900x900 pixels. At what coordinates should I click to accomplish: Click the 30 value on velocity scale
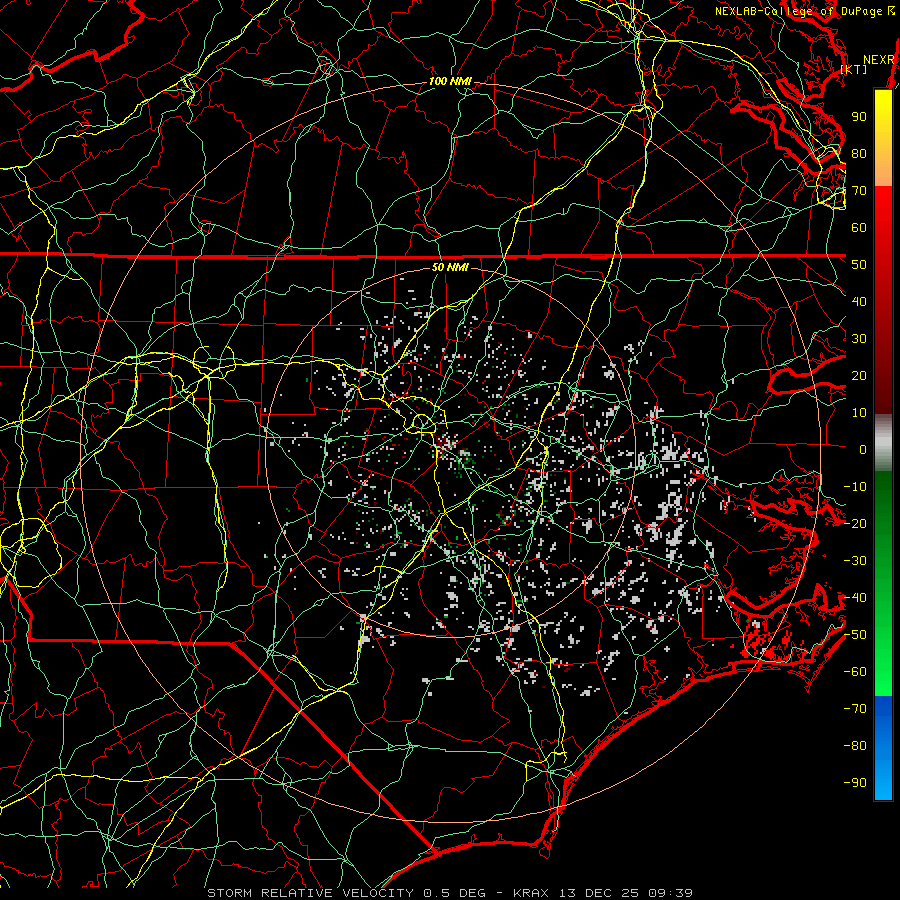pos(859,339)
